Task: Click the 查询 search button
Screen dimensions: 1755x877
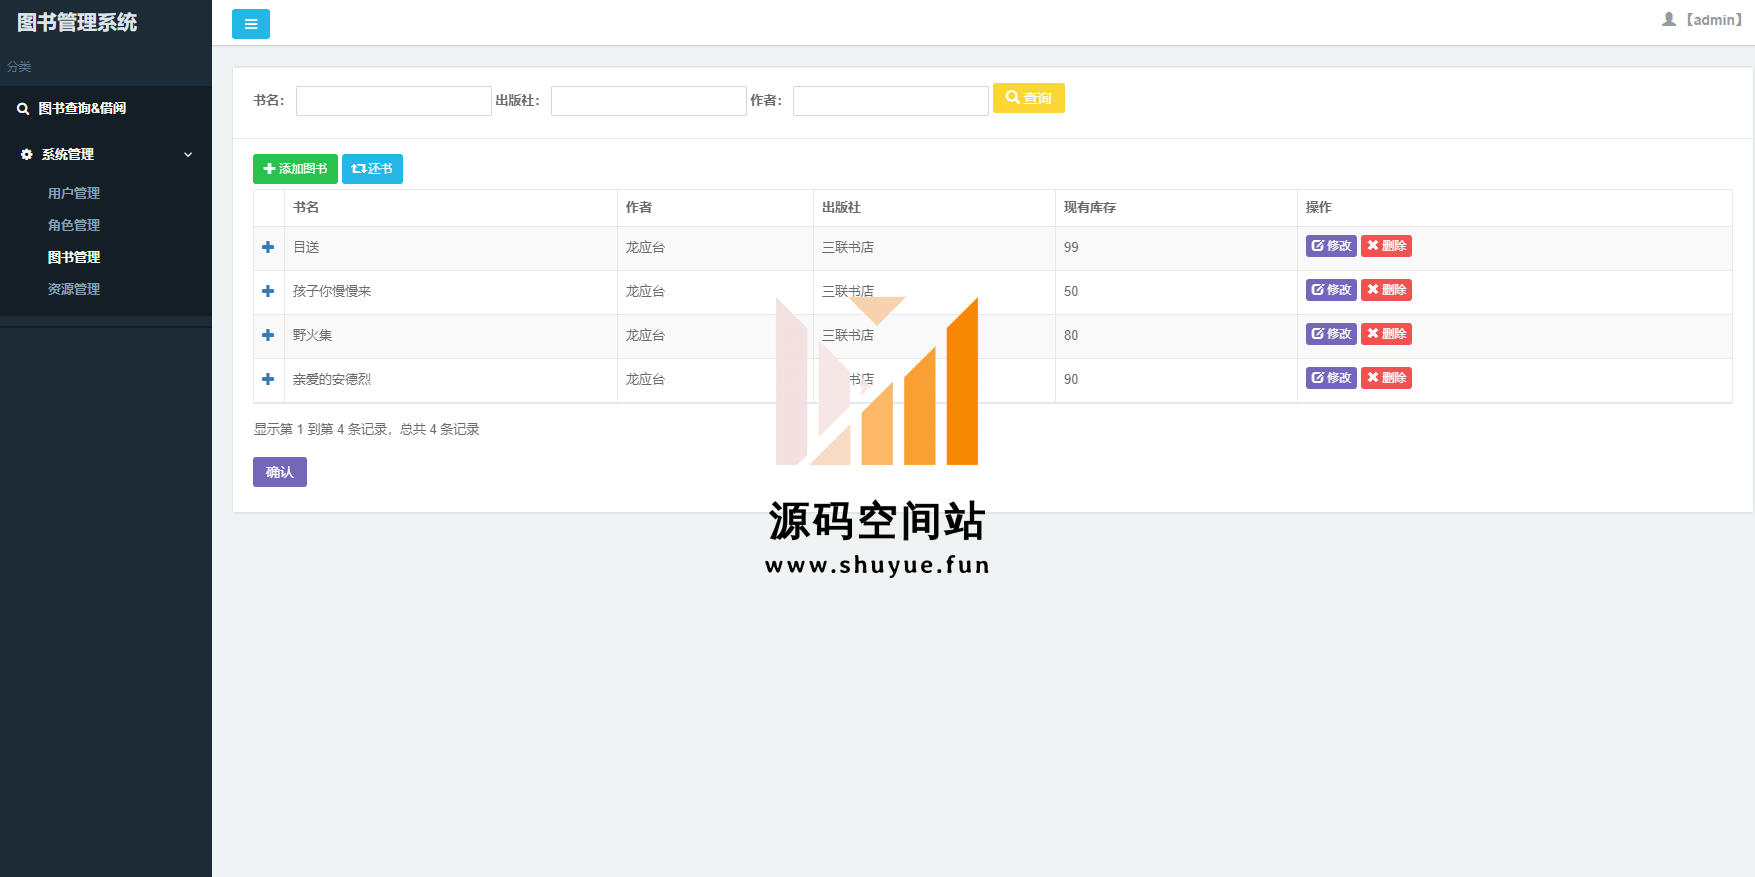Action: coord(1028,98)
